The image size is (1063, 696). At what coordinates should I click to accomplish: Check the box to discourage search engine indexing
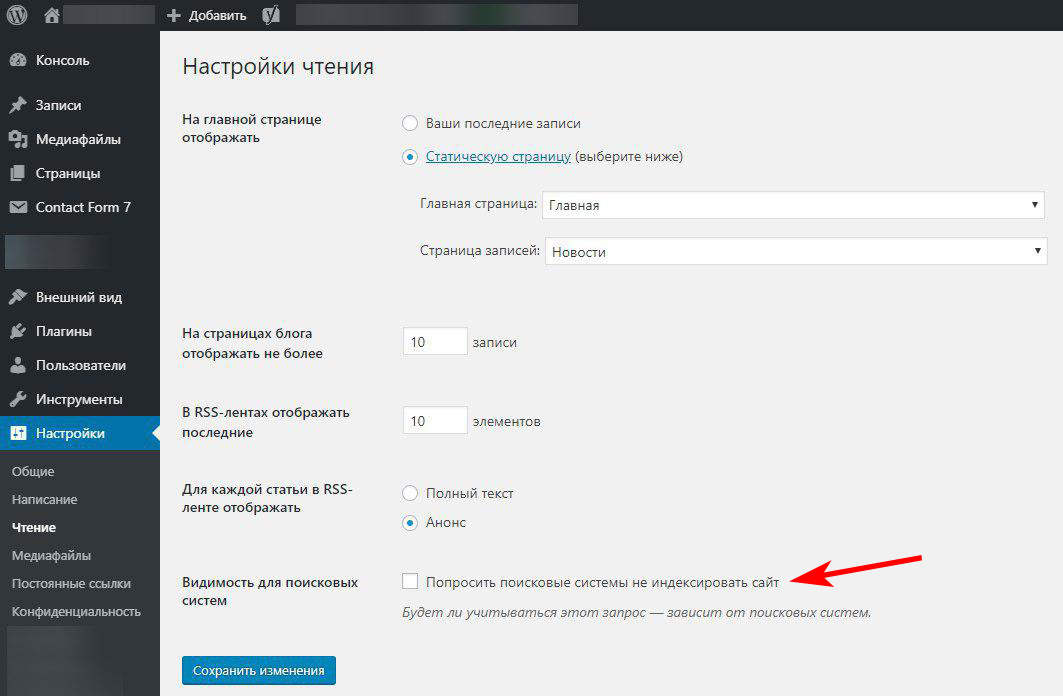click(x=410, y=580)
